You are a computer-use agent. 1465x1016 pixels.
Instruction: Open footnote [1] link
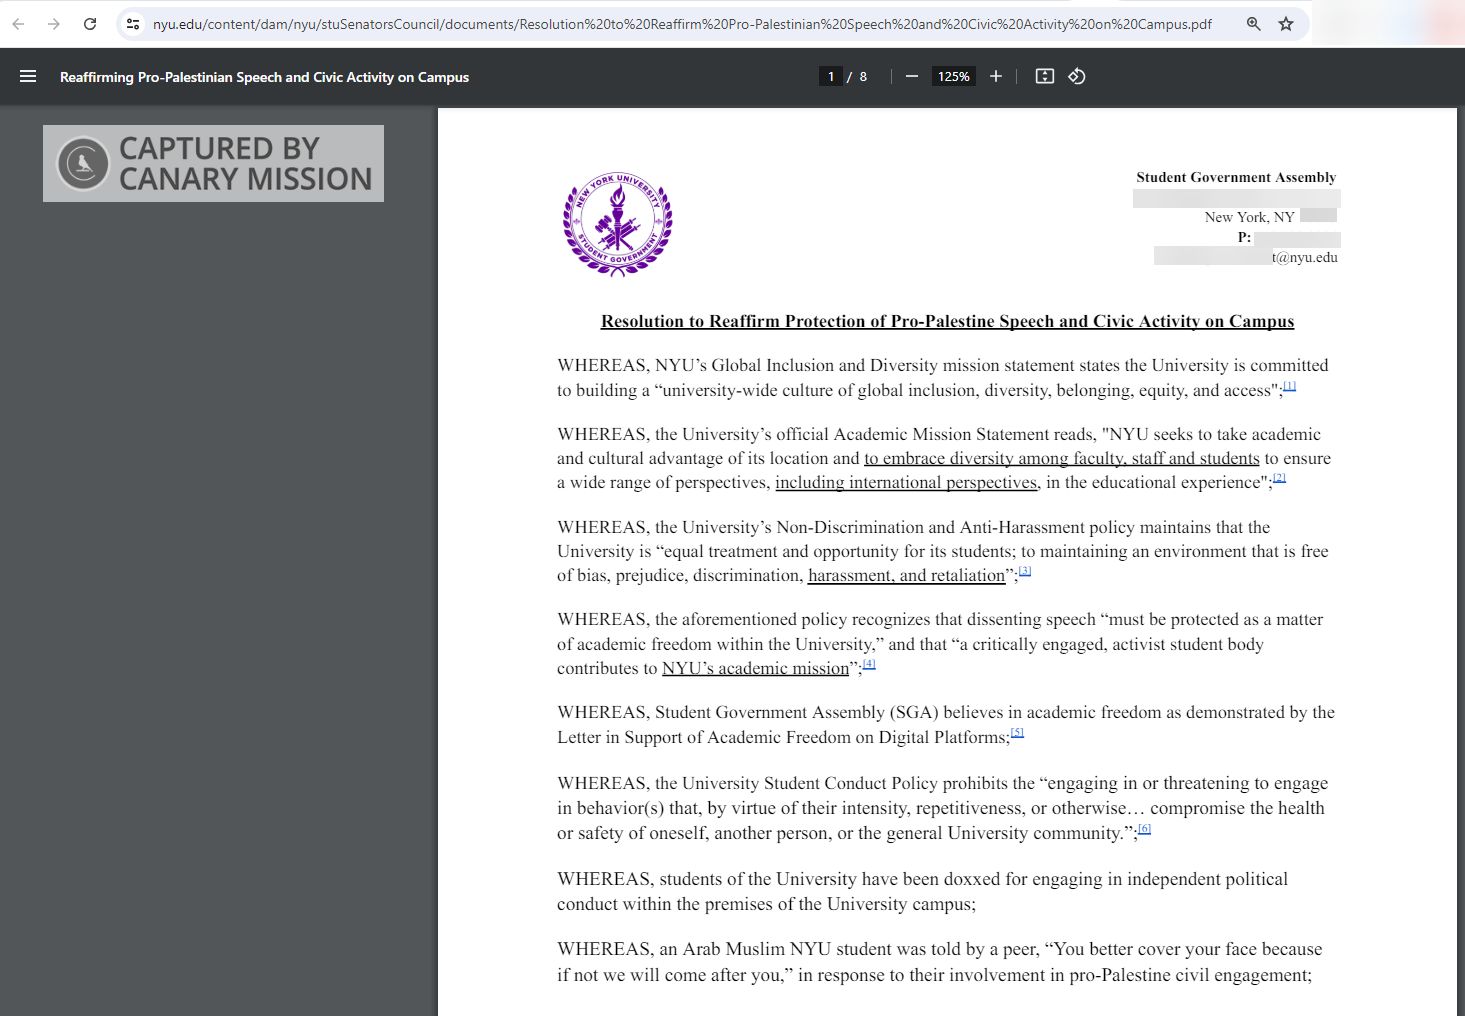tap(1289, 386)
